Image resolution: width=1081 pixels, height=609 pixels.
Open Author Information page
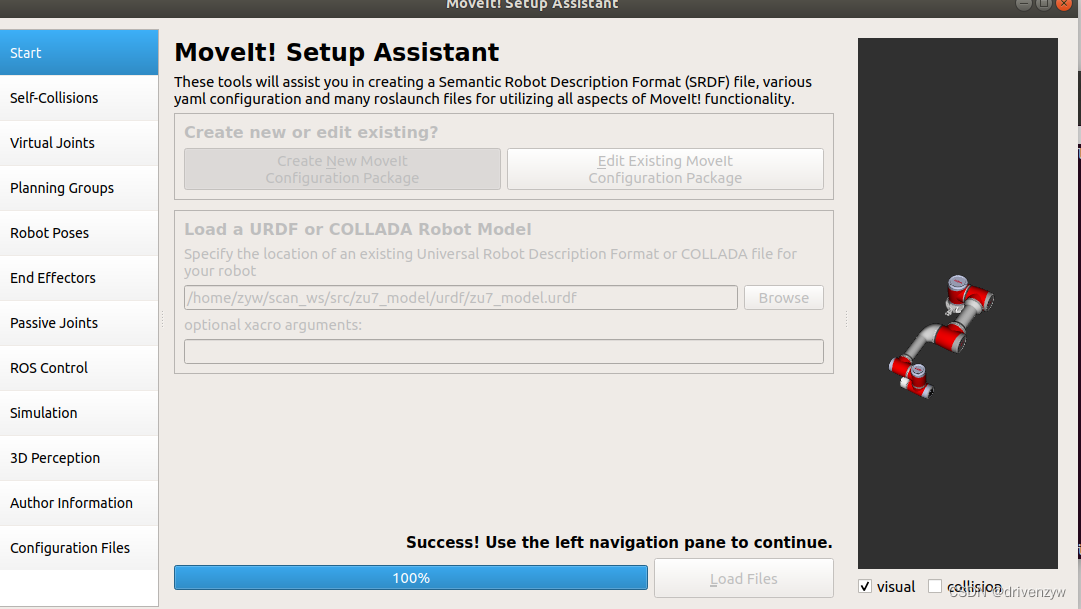pyautogui.click(x=79, y=503)
